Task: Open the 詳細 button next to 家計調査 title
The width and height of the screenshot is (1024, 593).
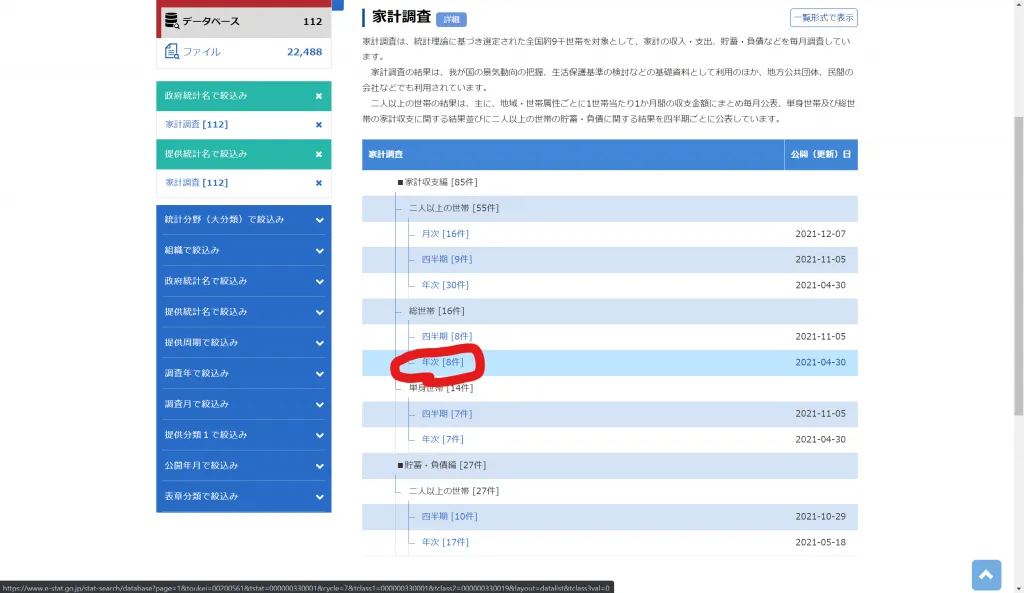Action: click(451, 20)
